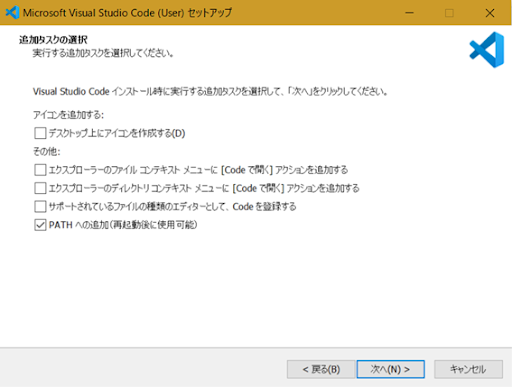Check the Explorer file context menu (ファイル コンテキスト) option
This screenshot has width=512, height=387.
tap(40, 170)
